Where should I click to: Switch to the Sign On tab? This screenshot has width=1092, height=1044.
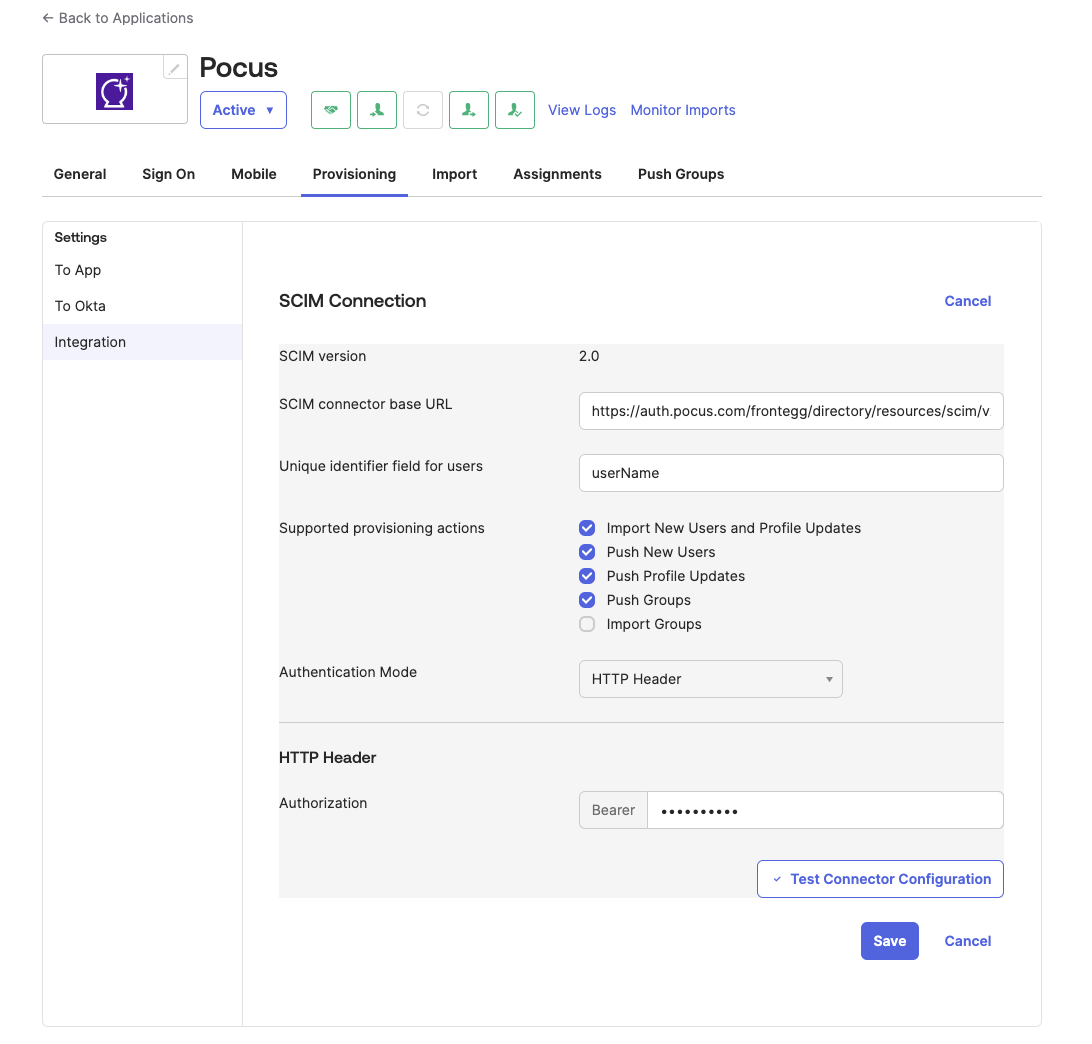point(169,174)
